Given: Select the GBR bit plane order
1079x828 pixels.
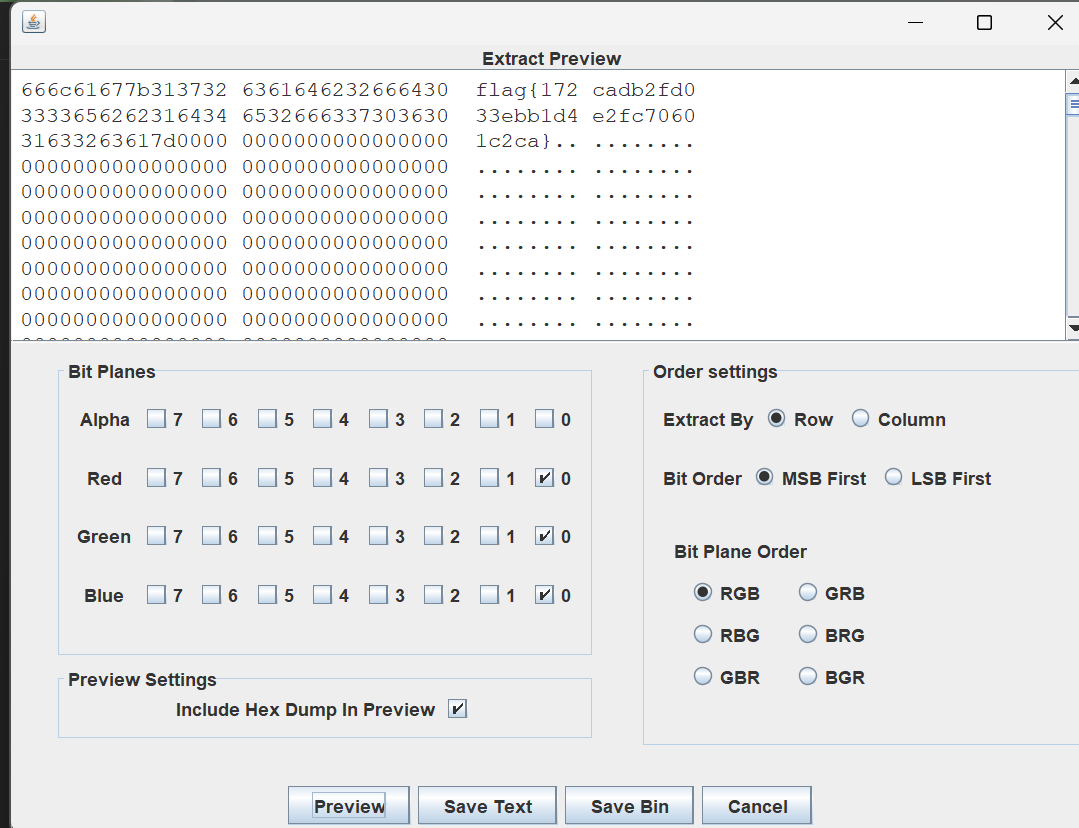Looking at the screenshot, I should (x=703, y=676).
